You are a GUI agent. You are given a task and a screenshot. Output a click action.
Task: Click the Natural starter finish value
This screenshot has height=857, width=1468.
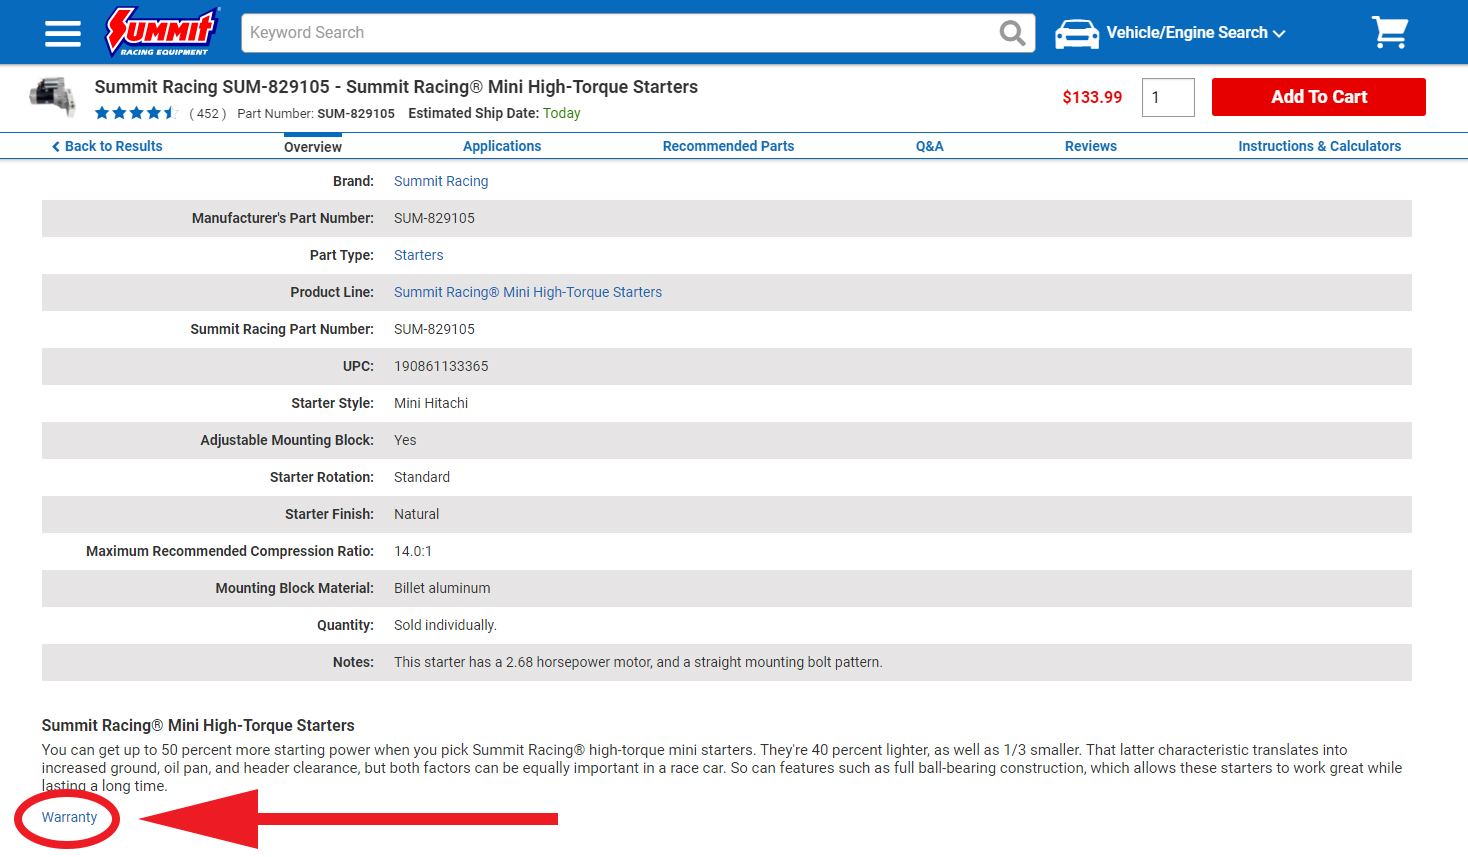pyautogui.click(x=416, y=514)
